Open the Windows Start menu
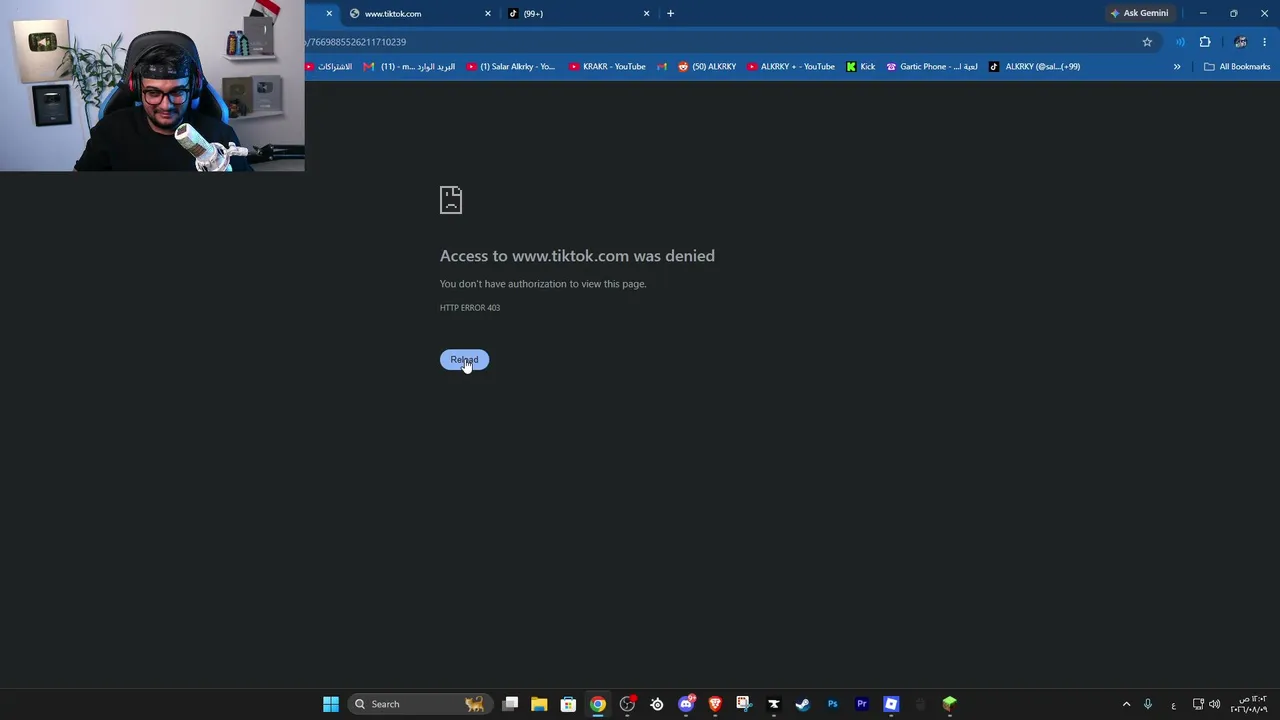 pyautogui.click(x=331, y=704)
